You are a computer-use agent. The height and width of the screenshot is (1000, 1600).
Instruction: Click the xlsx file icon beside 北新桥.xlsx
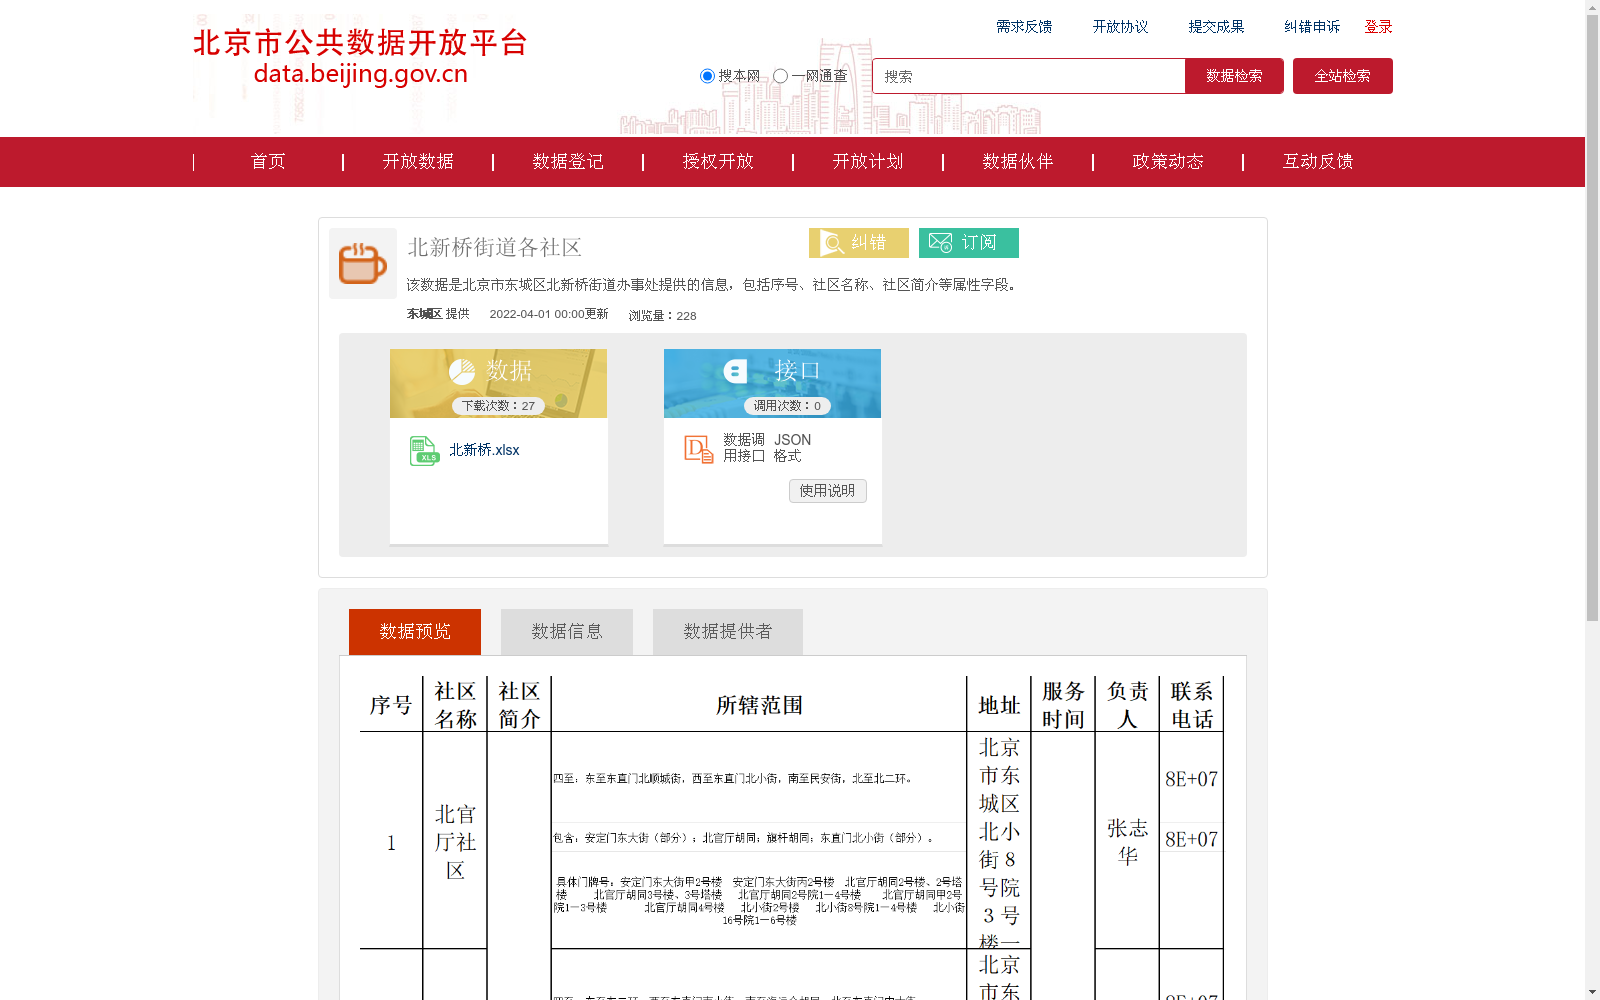click(424, 451)
